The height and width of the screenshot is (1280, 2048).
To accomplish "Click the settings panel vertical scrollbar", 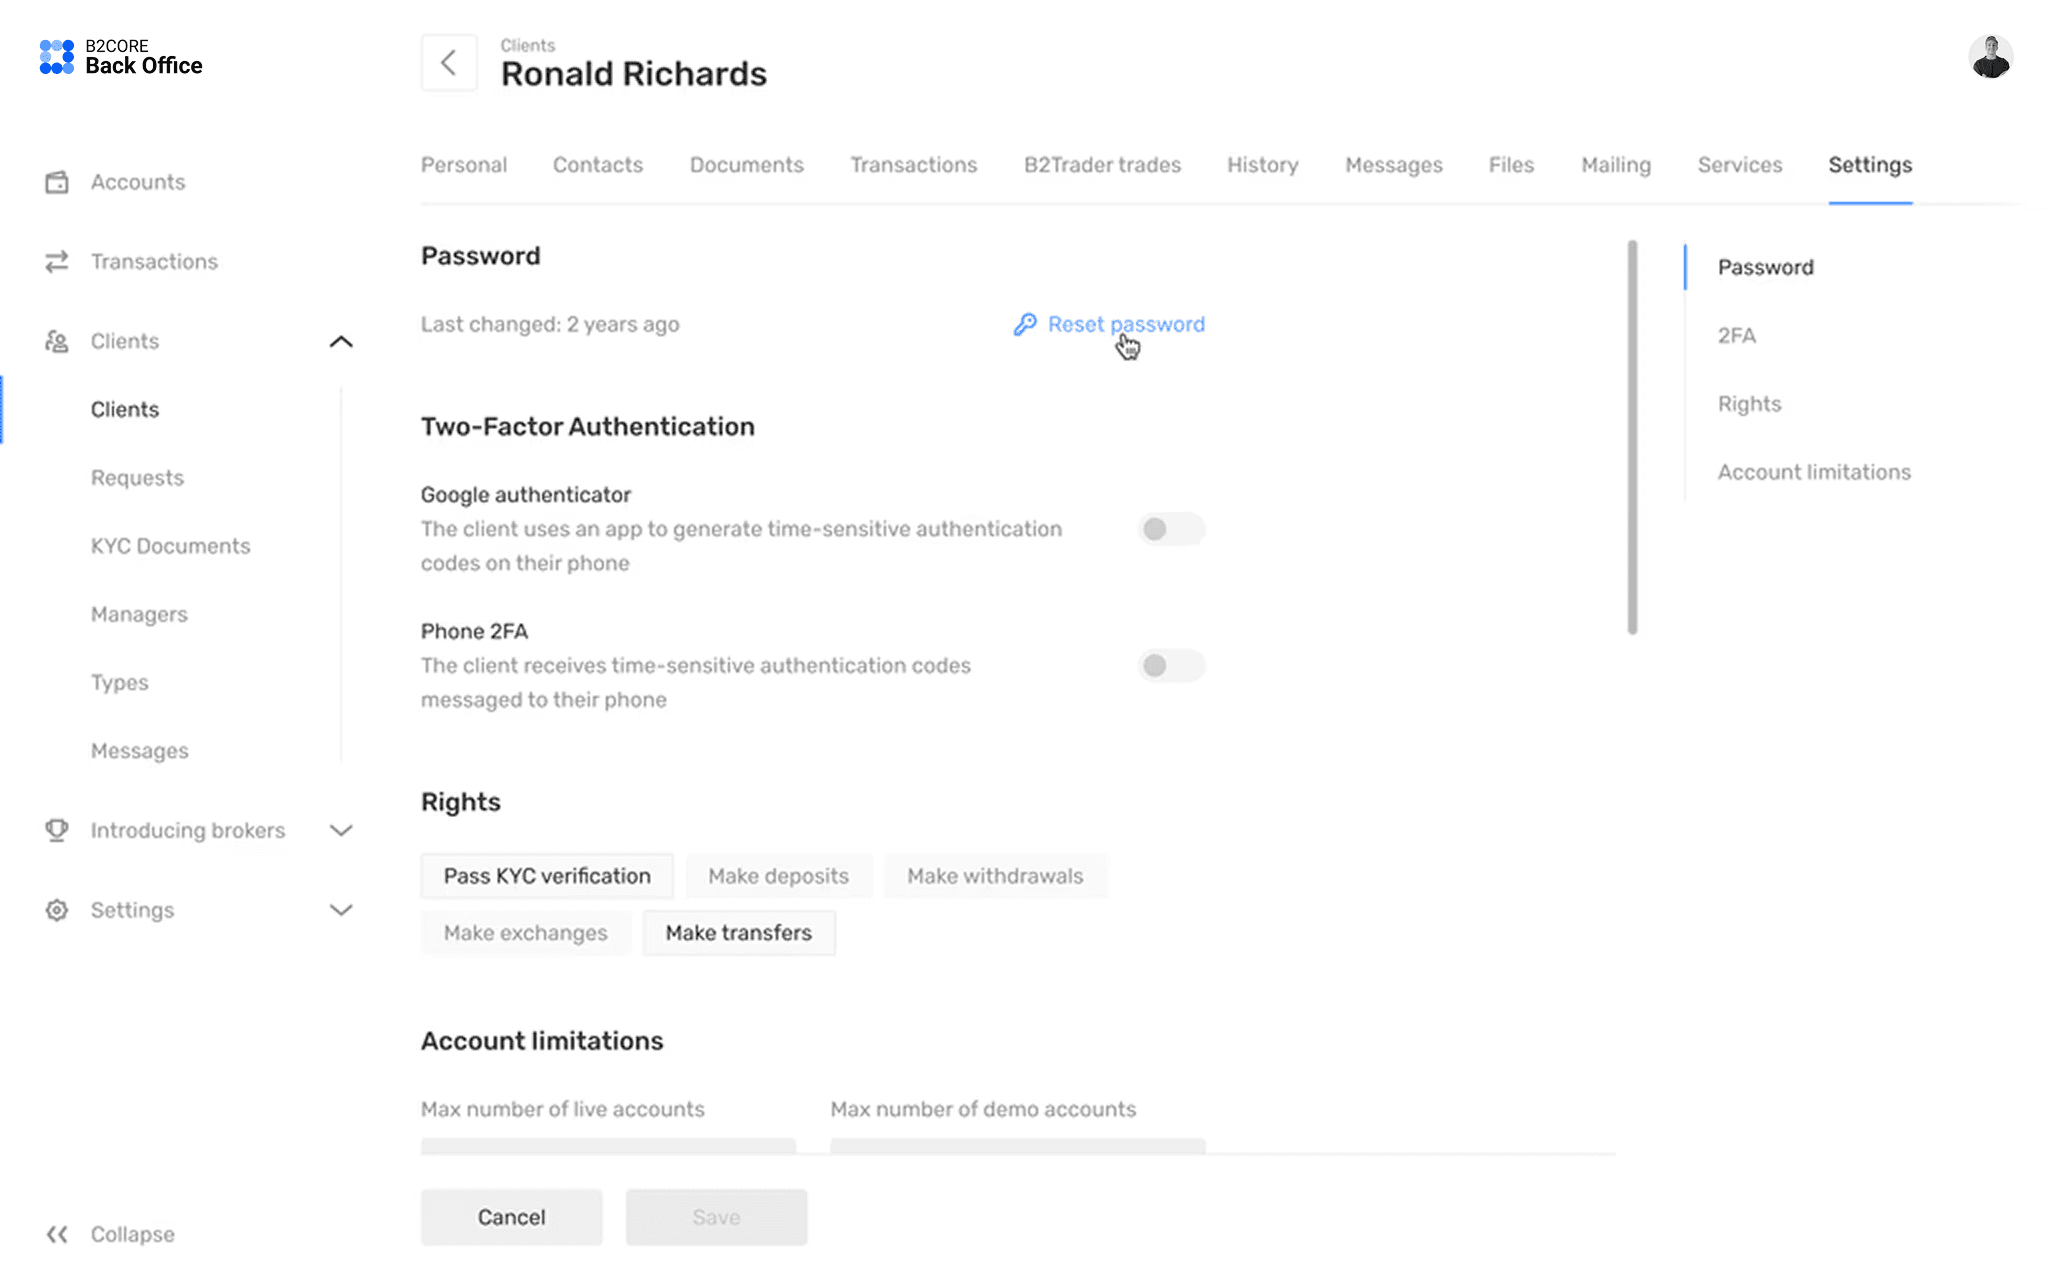I will 1632,437.
